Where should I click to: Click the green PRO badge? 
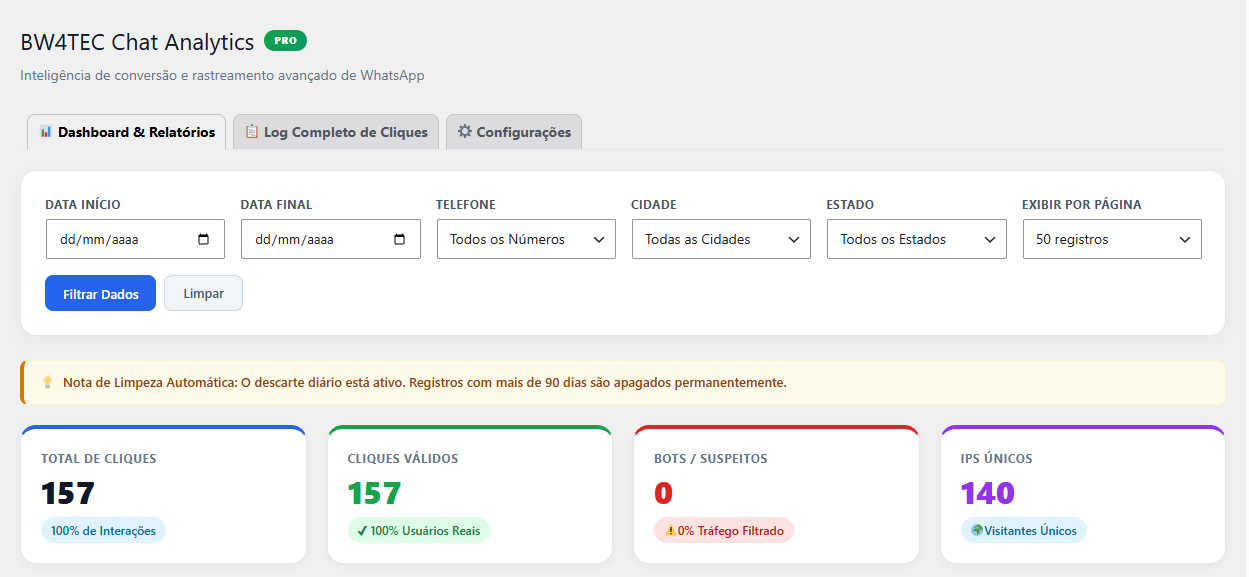[285, 41]
